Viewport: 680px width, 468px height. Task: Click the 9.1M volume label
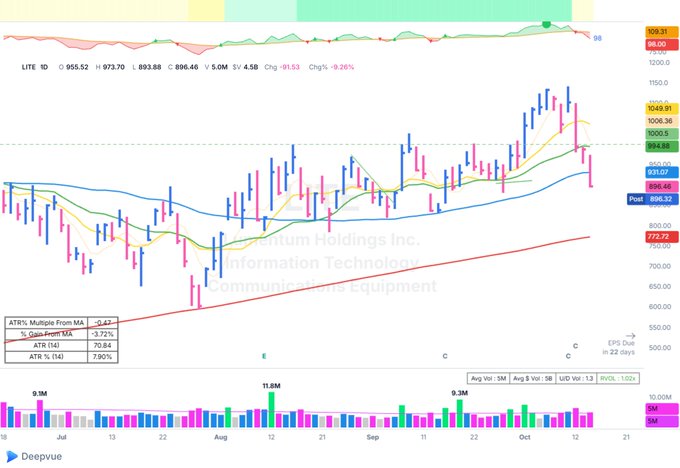click(x=40, y=393)
